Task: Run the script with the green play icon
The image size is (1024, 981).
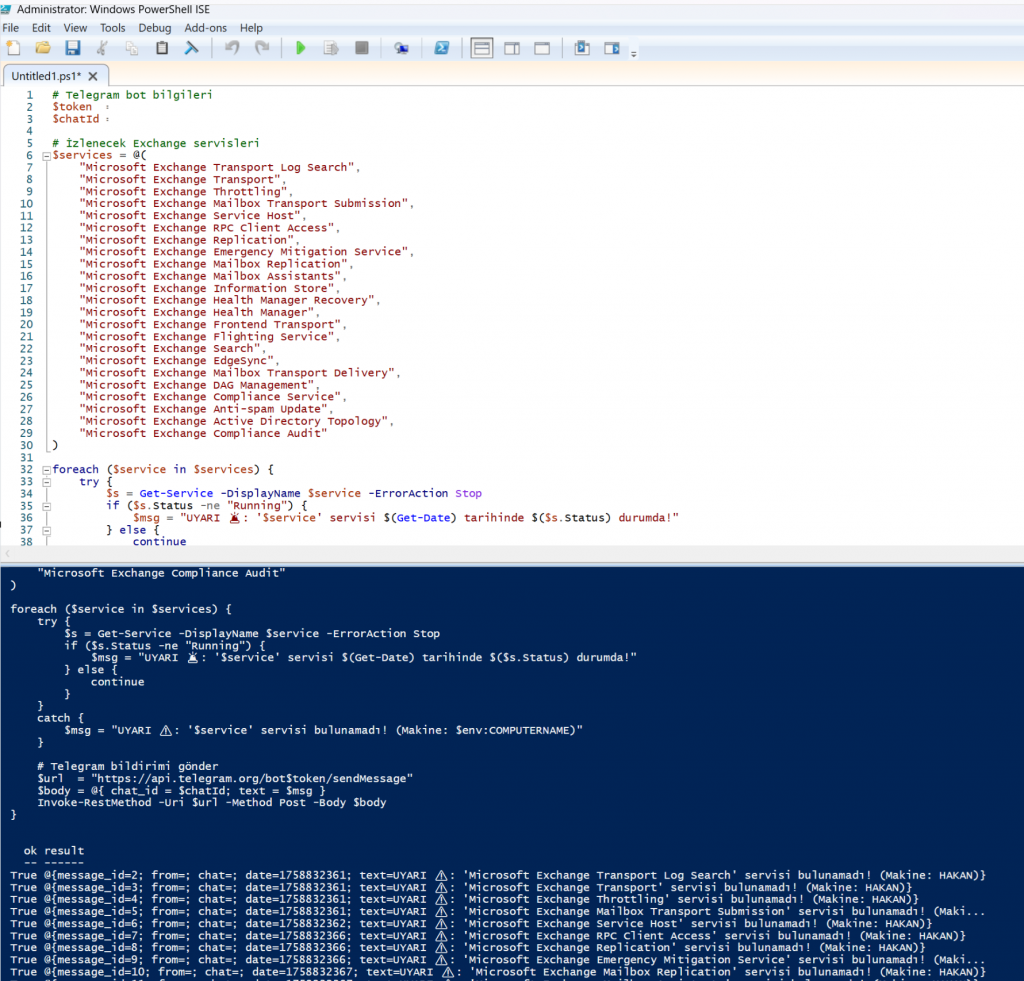Action: pyautogui.click(x=300, y=48)
